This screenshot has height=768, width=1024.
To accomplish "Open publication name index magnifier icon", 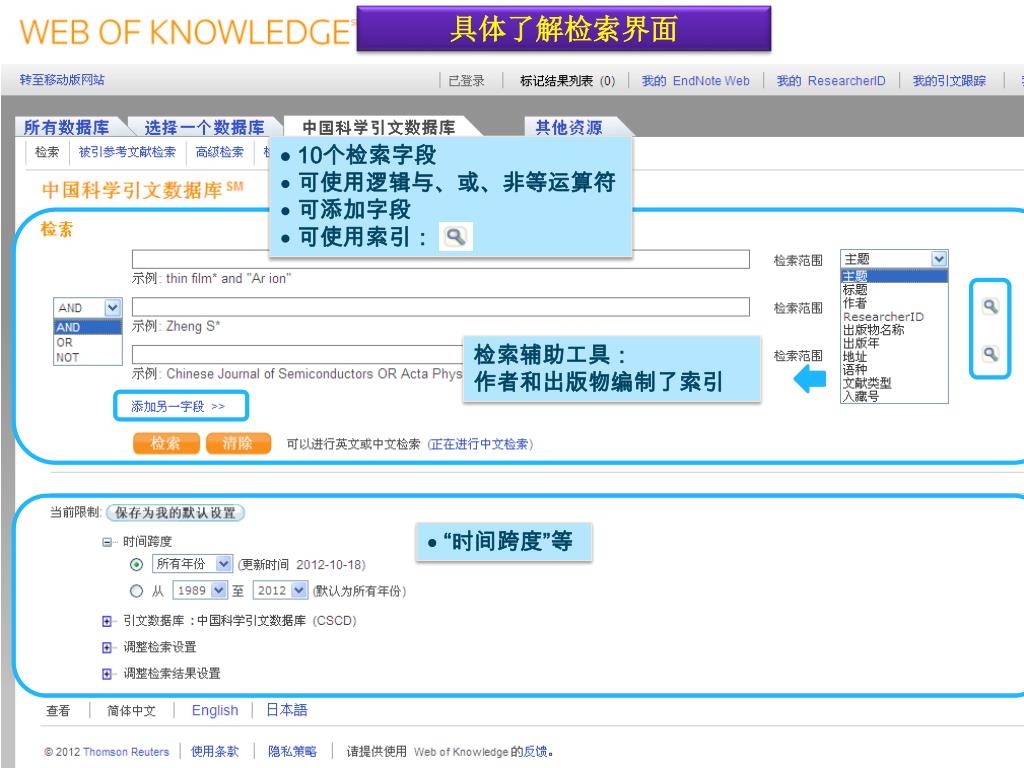I will pyautogui.click(x=990, y=353).
